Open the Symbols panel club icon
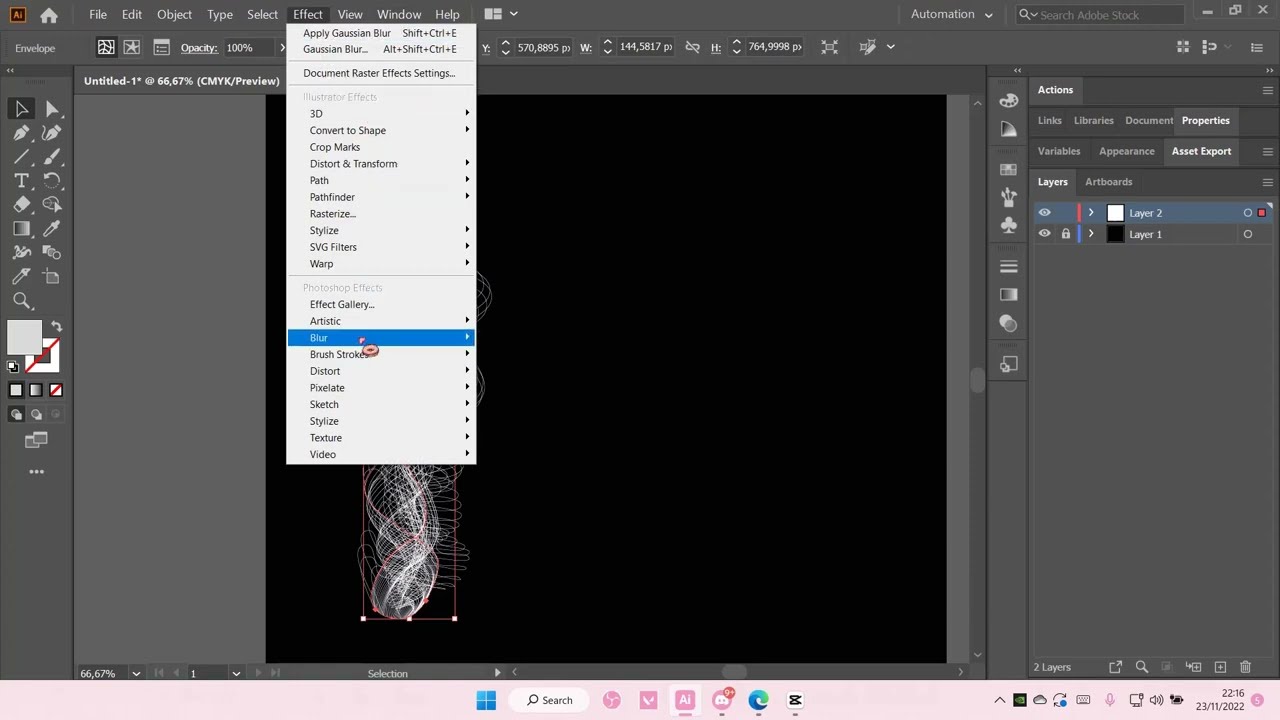The height and width of the screenshot is (720, 1280). click(1008, 226)
